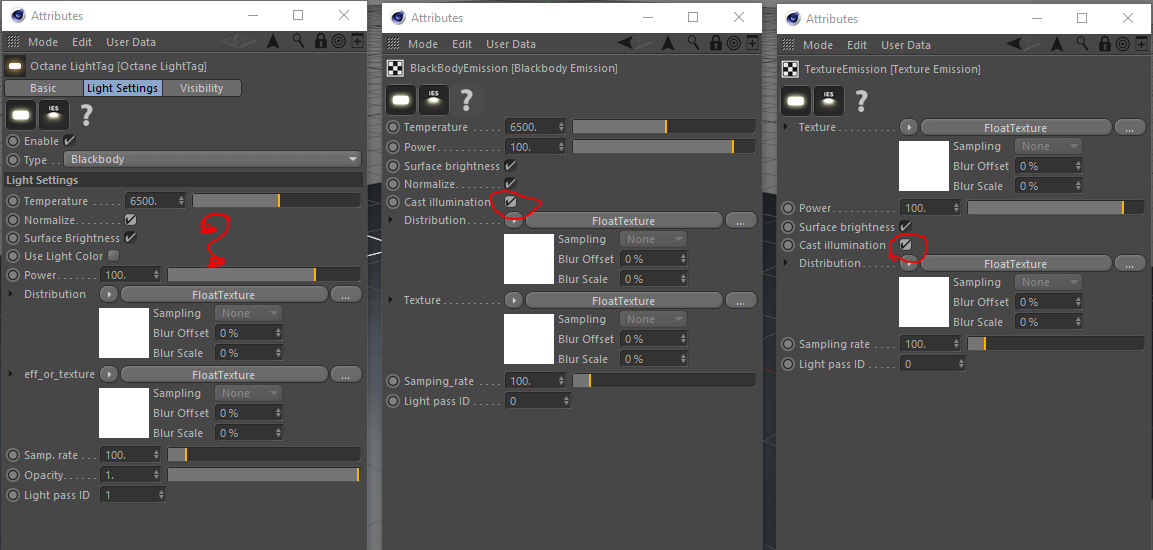Click the grip dots icon in LightTag menu bar
The height and width of the screenshot is (550, 1153).
(x=12, y=42)
